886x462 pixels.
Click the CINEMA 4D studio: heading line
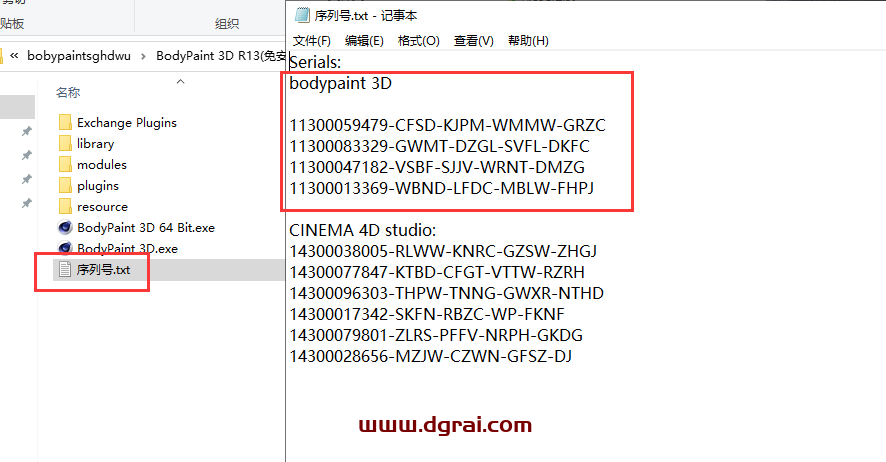(x=363, y=230)
